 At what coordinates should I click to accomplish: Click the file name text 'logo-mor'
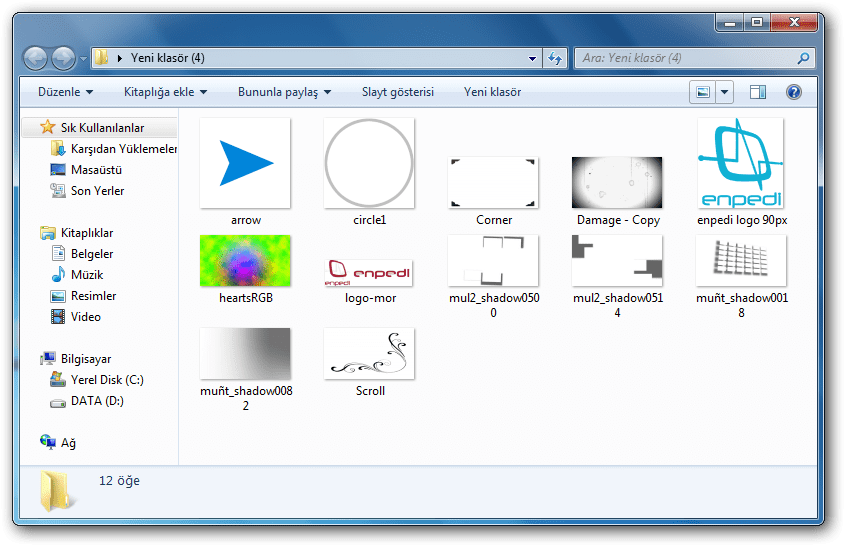click(x=370, y=298)
